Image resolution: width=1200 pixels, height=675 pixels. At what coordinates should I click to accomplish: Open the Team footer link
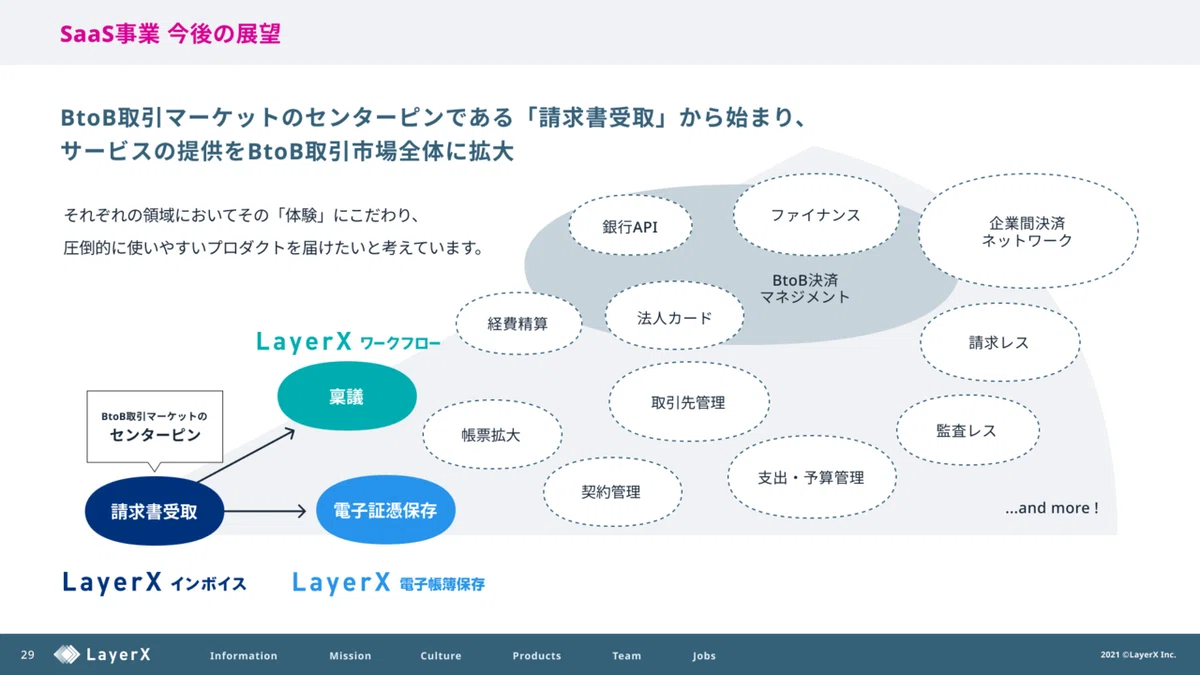click(627, 656)
